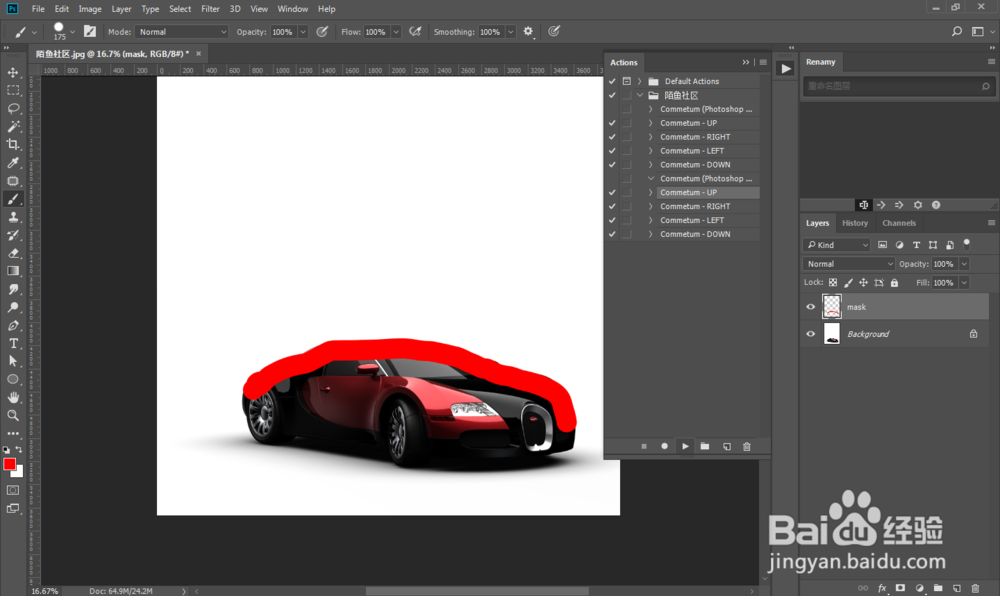Screen dimensions: 1000x596
Task: Select the Hand tool
Action: pyautogui.click(x=14, y=397)
